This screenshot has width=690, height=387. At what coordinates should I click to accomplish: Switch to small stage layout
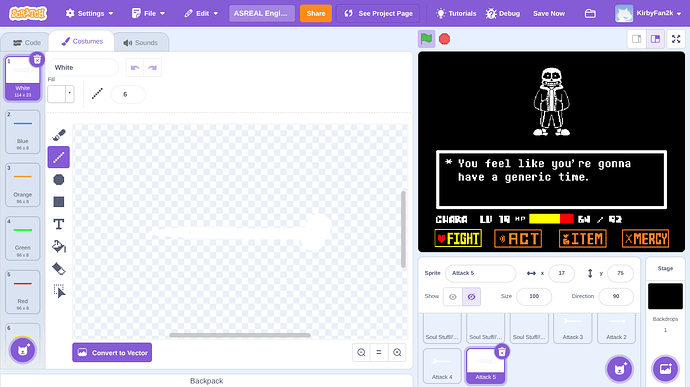(x=636, y=39)
